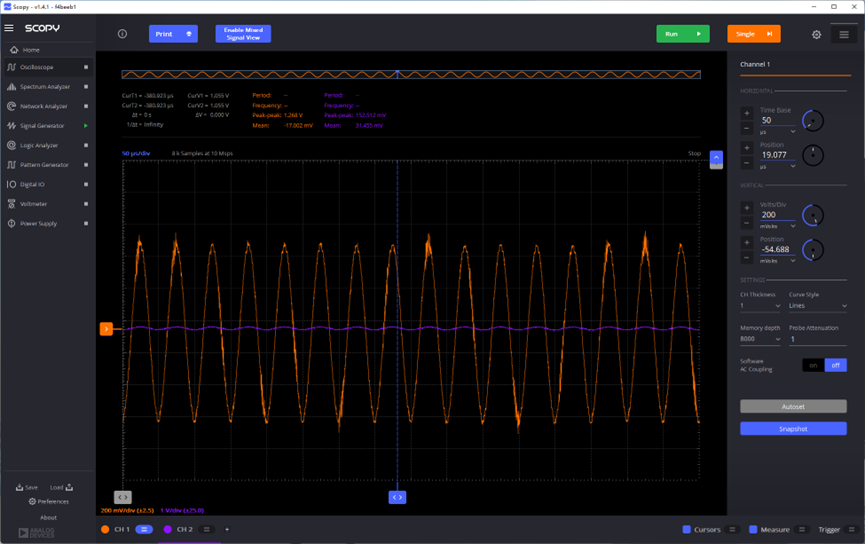Toggle the Spectrum Analyzer run/stop square
The height and width of the screenshot is (544, 865).
point(86,87)
